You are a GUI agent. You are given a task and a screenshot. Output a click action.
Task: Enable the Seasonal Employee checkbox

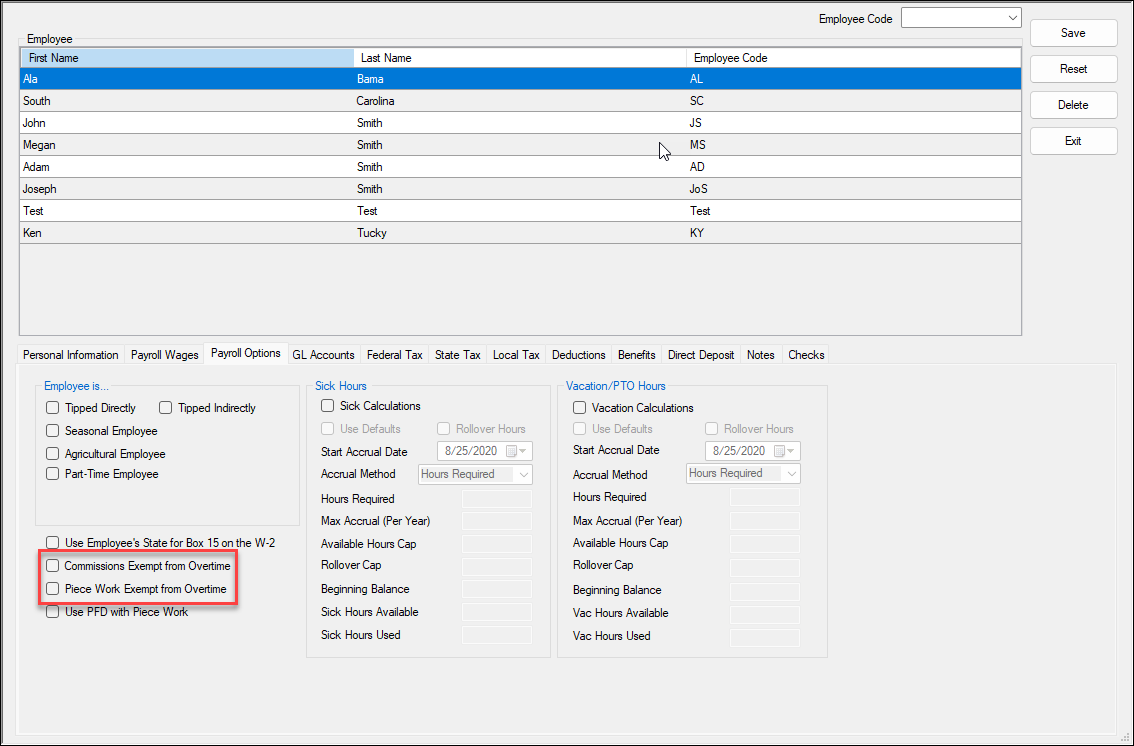click(x=53, y=431)
